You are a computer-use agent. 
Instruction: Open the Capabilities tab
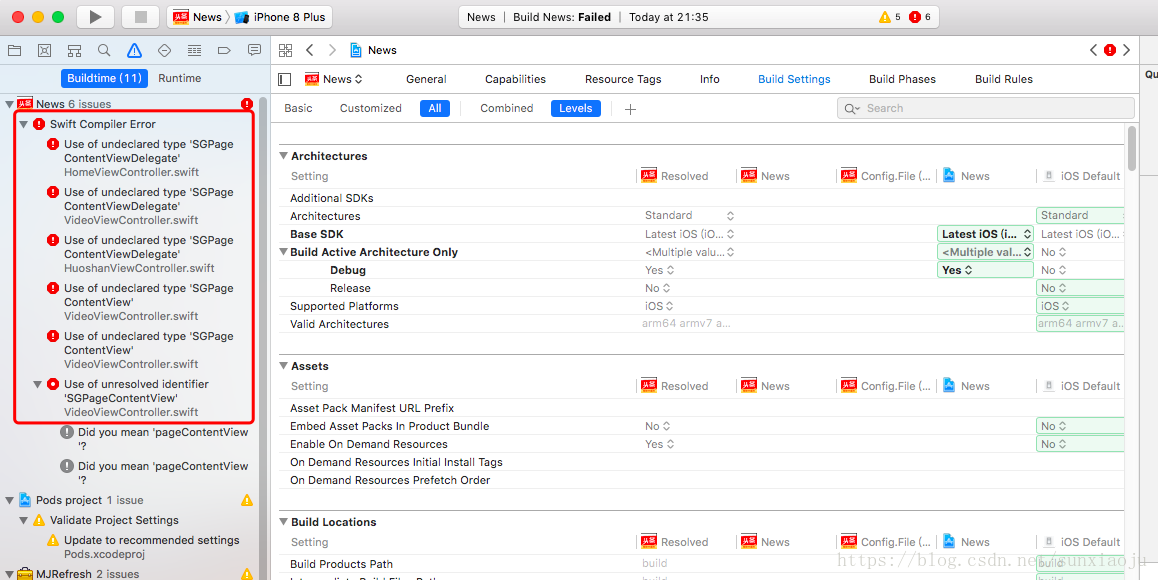coord(515,79)
